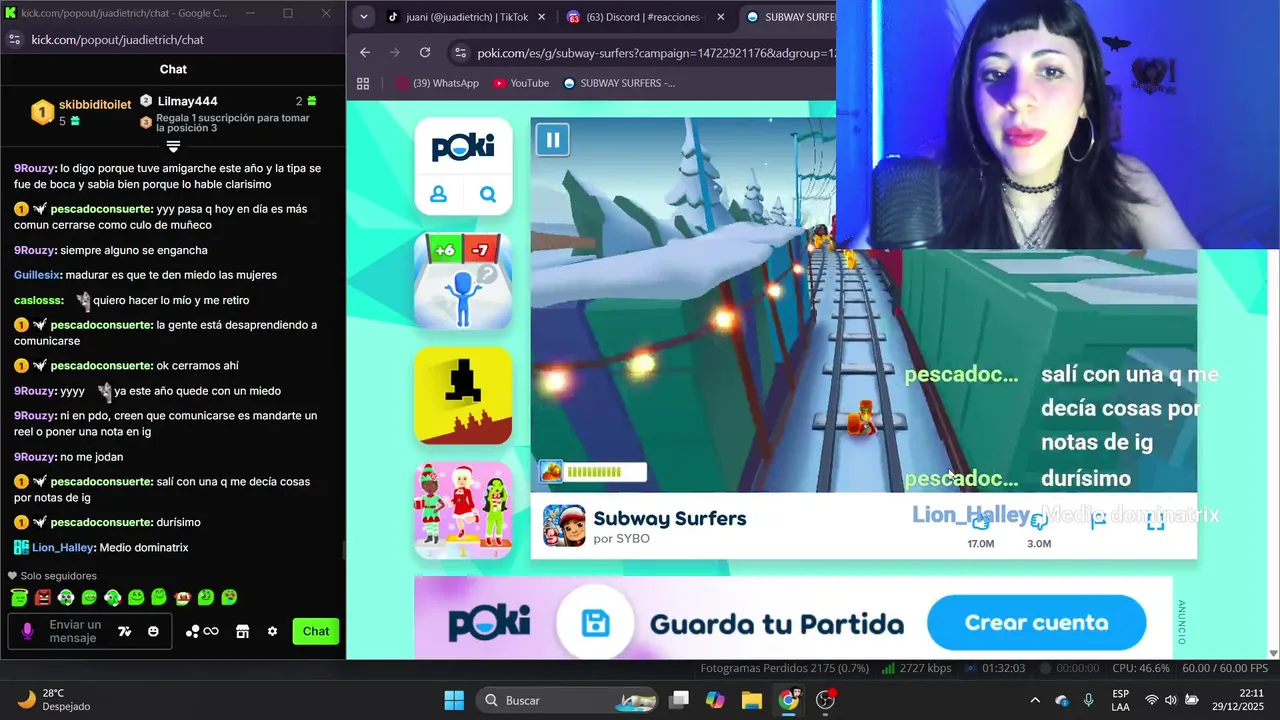Open the Poki home logo
1280x720 pixels.
(463, 148)
